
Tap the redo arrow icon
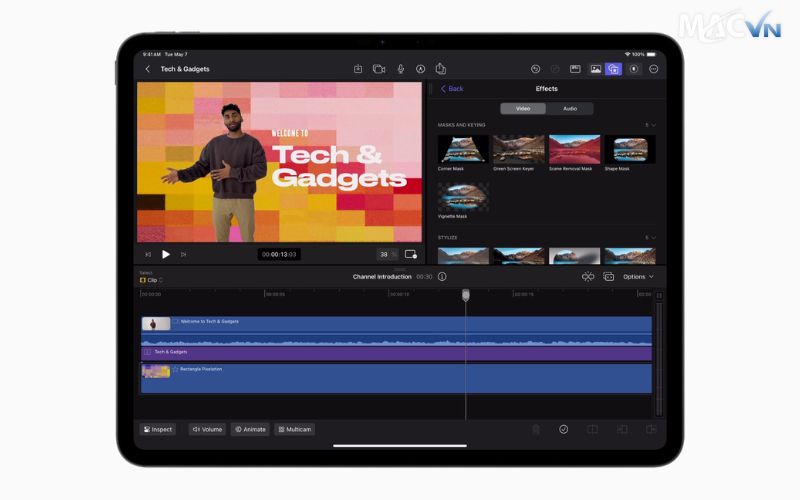(x=555, y=69)
